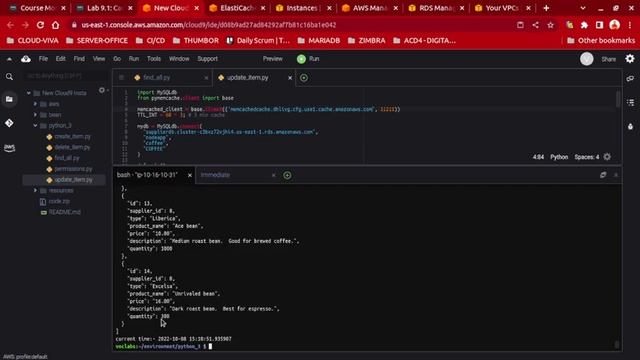The width and height of the screenshot is (640, 360).
Task: Add new terminal tab with plus icon
Action: click(287, 175)
